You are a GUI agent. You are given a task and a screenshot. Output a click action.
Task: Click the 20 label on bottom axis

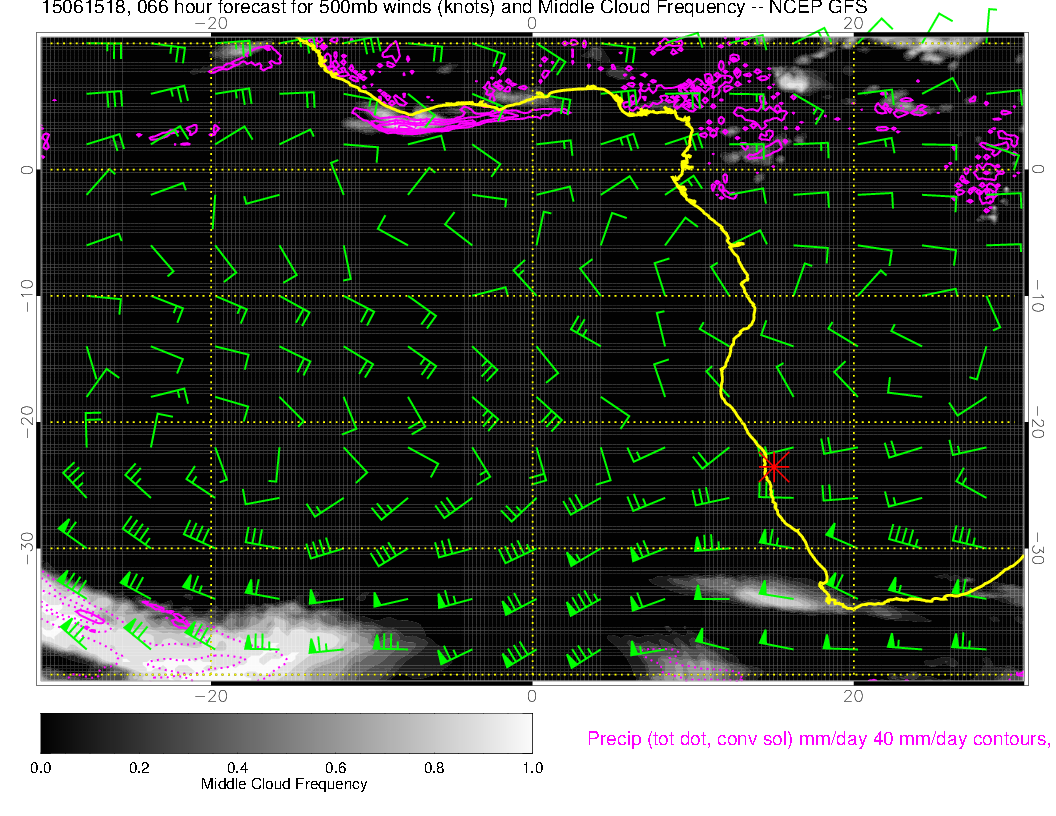click(852, 694)
